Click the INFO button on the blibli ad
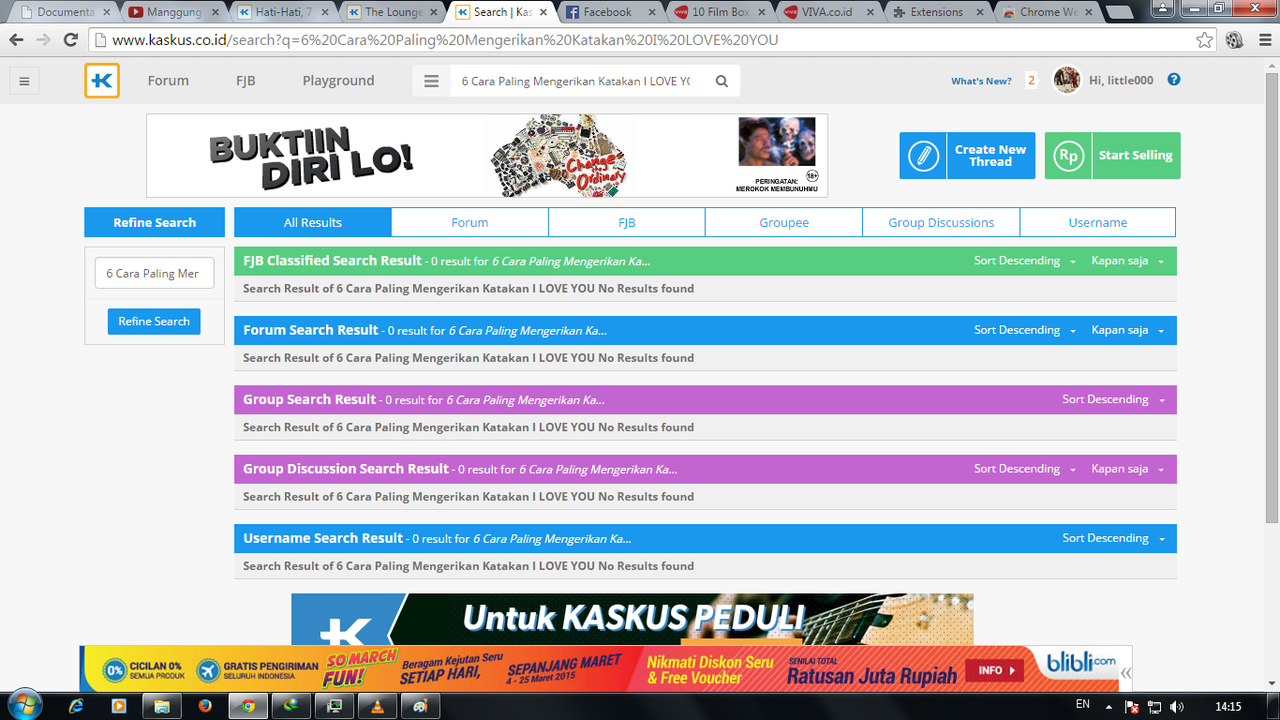This screenshot has height=720, width=1280. (x=995, y=670)
